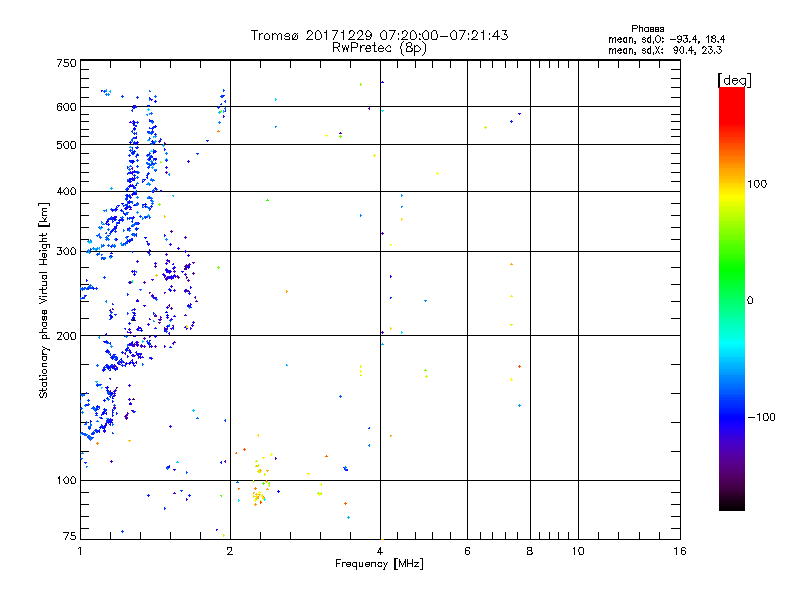Click the x-axis tick label '16'
The image size is (800, 600).
[x=680, y=551]
